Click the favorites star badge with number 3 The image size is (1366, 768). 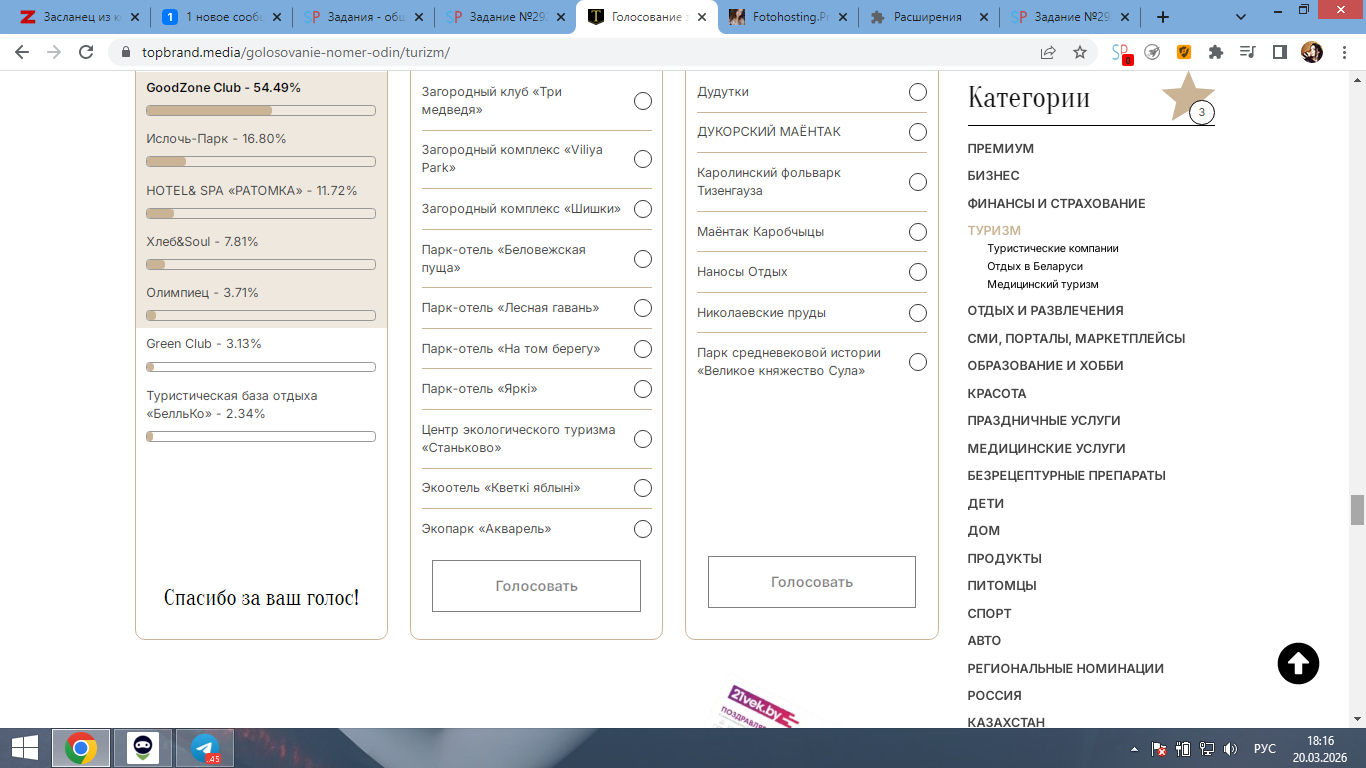(x=1201, y=112)
